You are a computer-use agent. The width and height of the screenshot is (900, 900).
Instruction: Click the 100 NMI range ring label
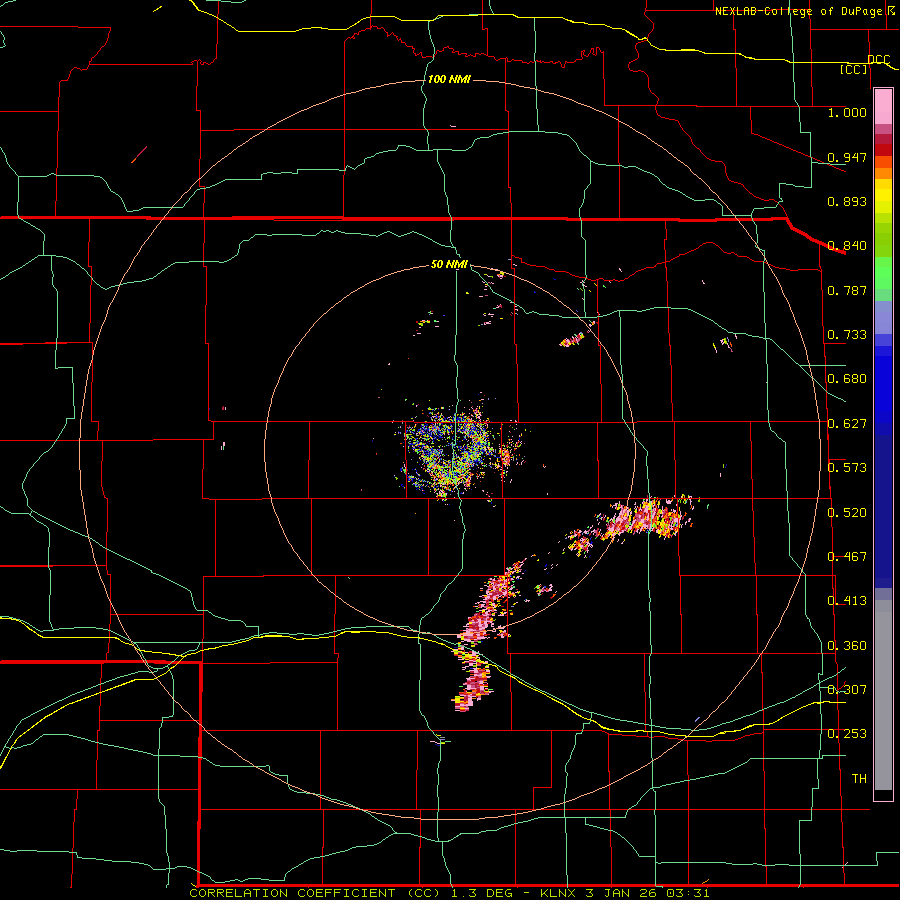point(449,79)
